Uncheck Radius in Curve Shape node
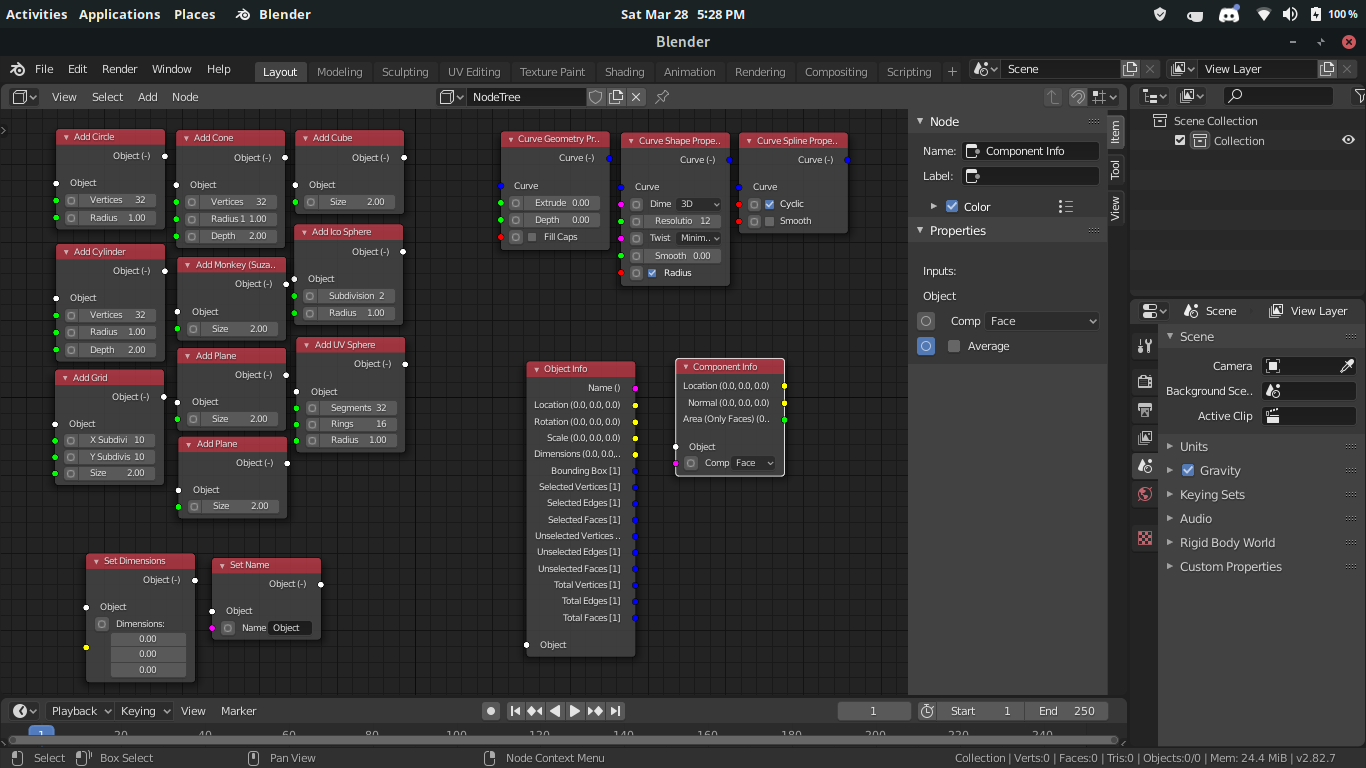The width and height of the screenshot is (1366, 768). coord(652,273)
